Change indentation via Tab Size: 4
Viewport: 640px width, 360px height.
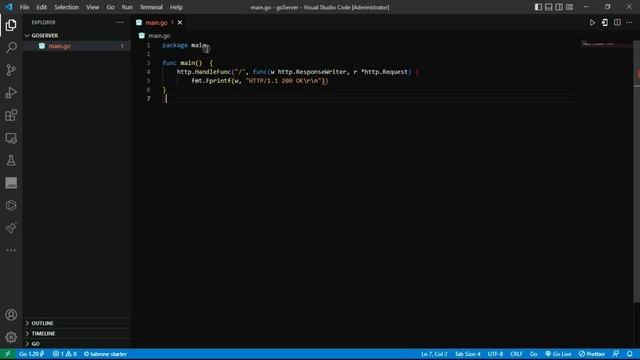468,354
